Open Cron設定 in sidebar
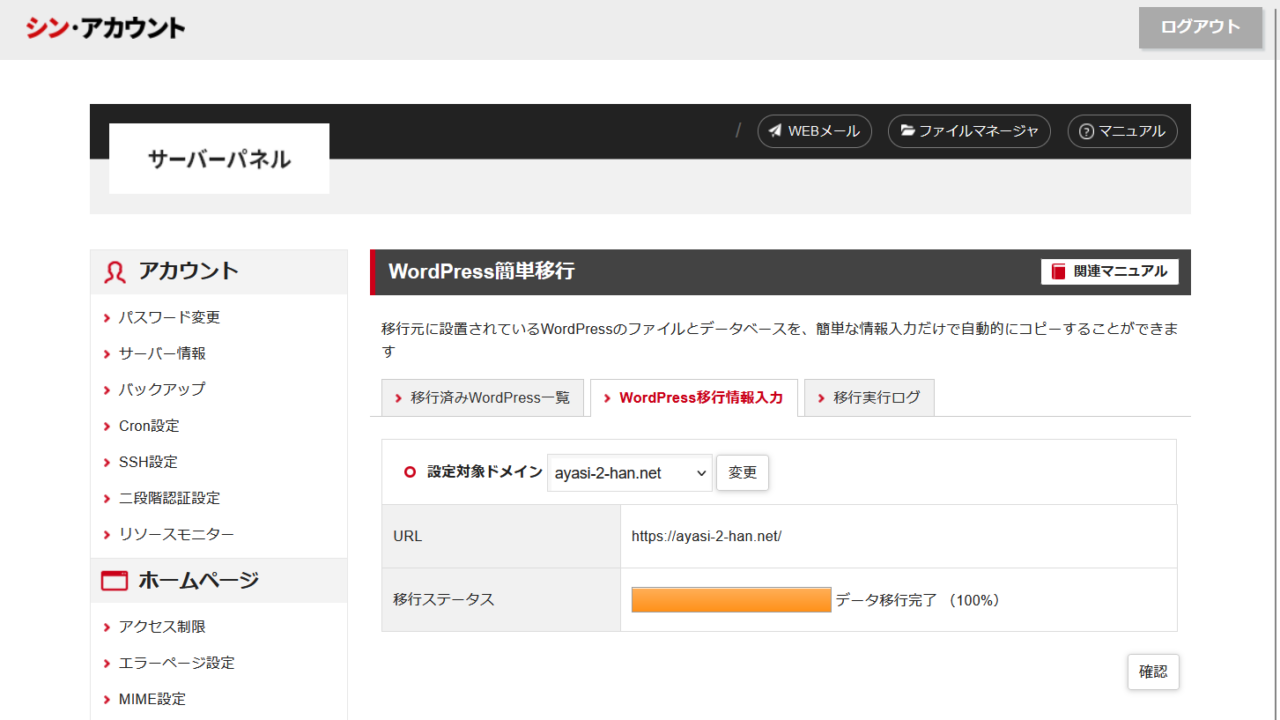The width and height of the screenshot is (1280, 720). (x=149, y=426)
